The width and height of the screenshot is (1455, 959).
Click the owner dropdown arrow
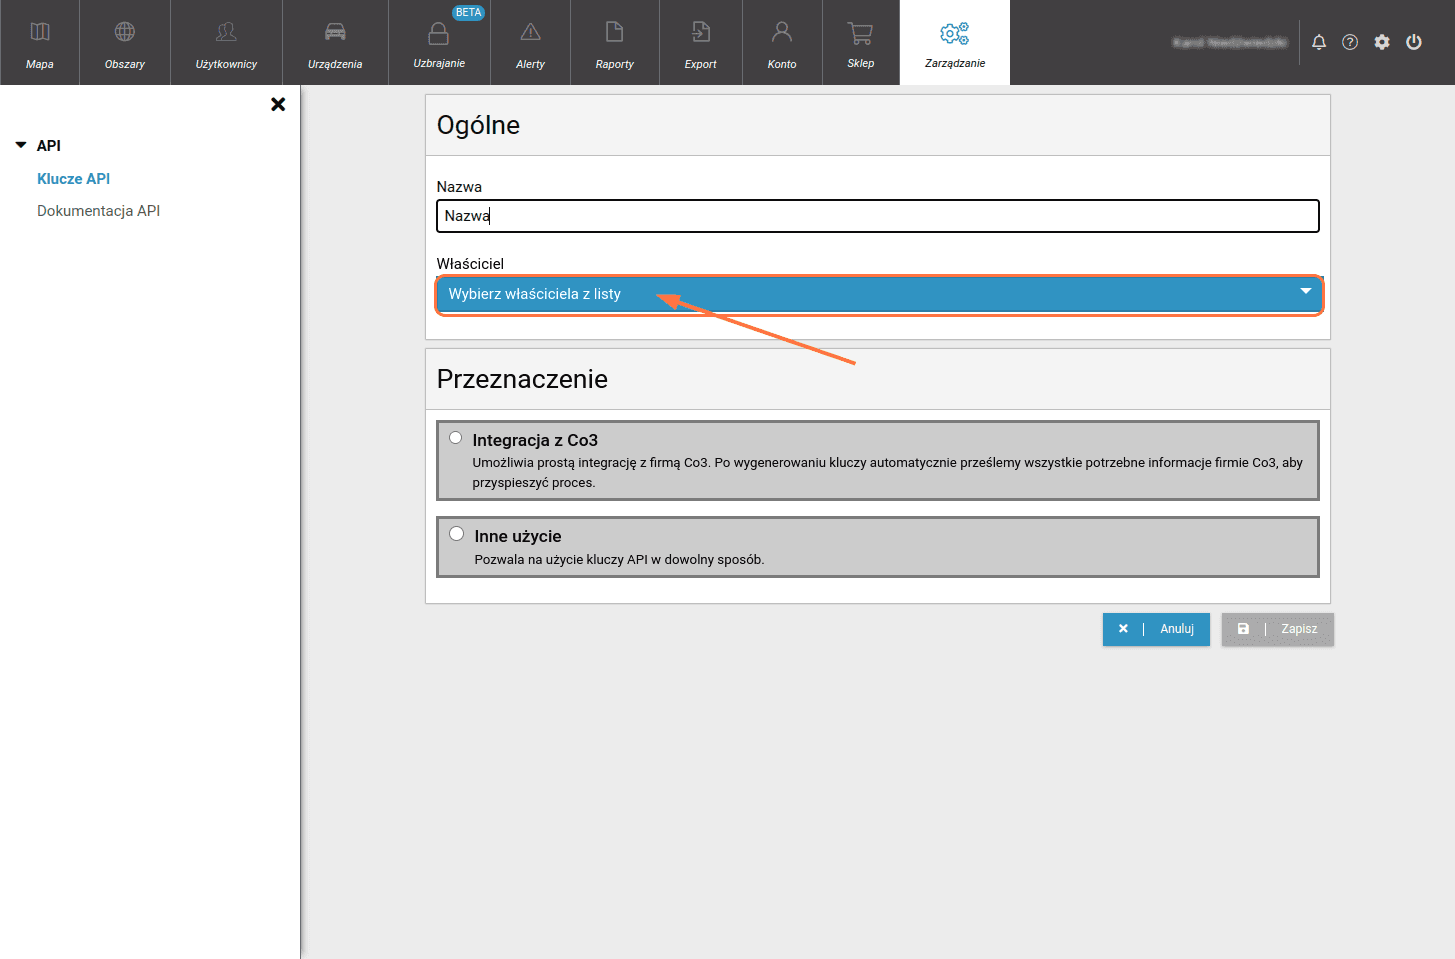coord(1305,291)
